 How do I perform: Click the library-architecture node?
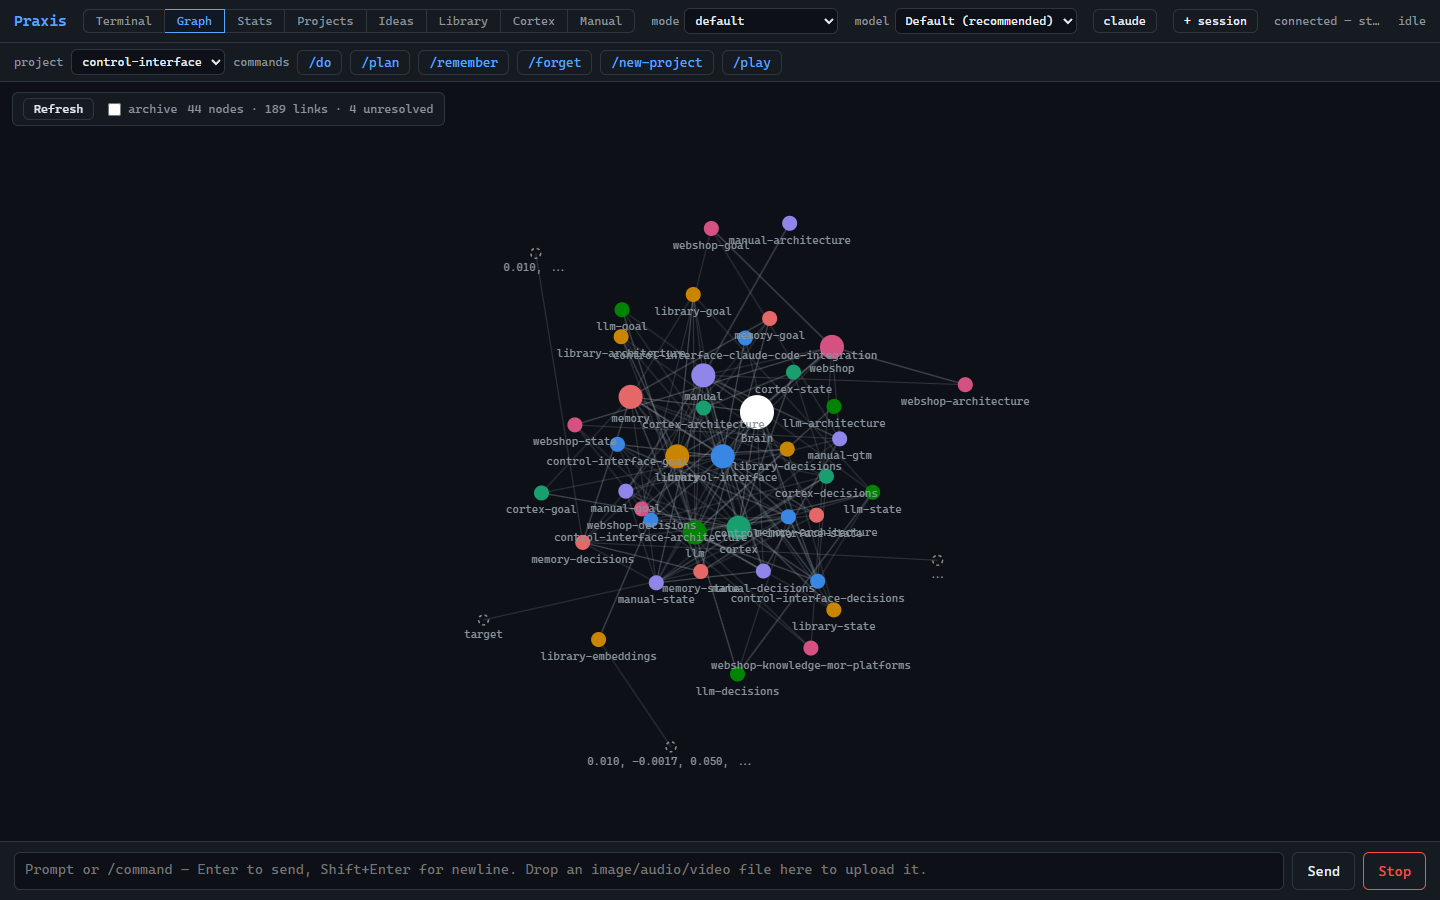click(621, 336)
